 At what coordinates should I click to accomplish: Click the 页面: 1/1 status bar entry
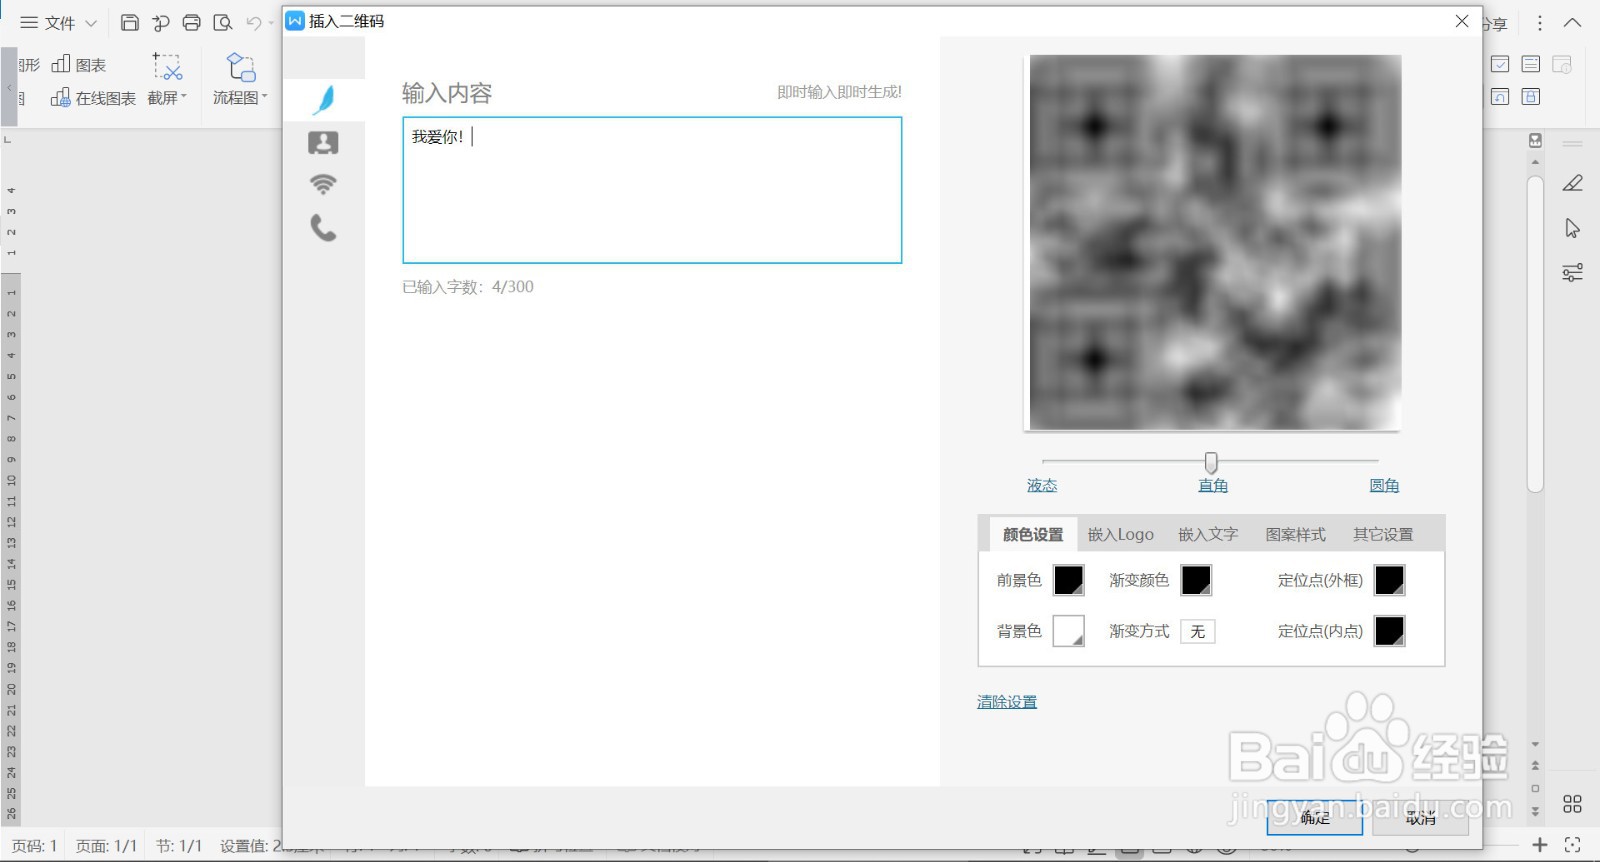[x=106, y=846]
